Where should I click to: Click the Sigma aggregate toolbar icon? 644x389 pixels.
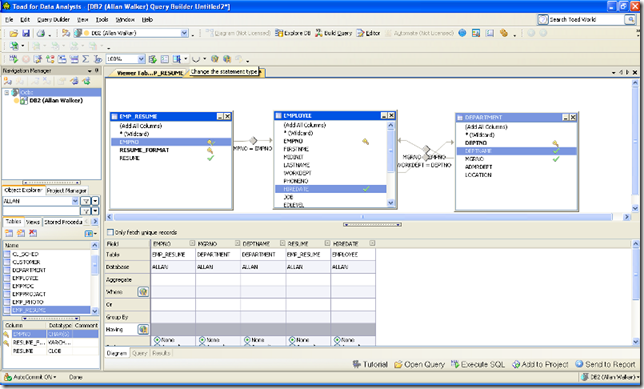tap(85, 59)
